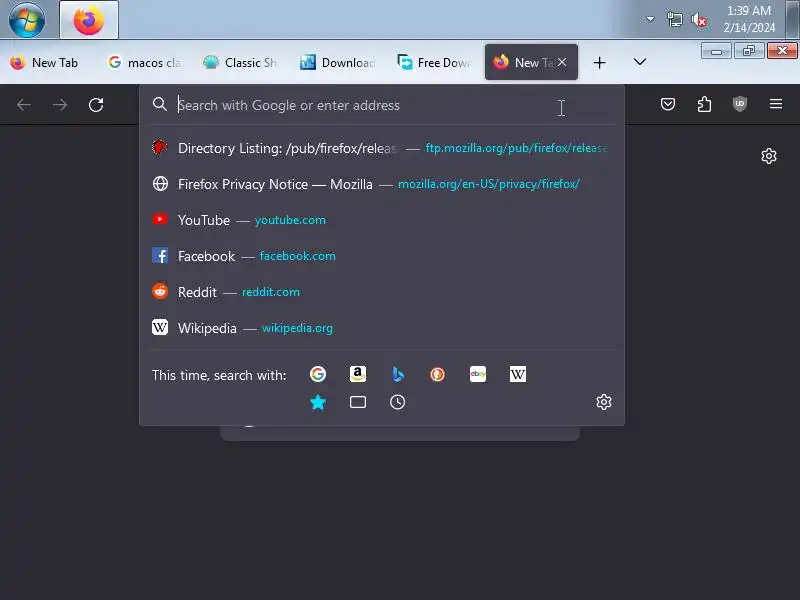The width and height of the screenshot is (800, 600).
Task: Open the Firefox Privacy Notice suggestion
Action: click(382, 184)
